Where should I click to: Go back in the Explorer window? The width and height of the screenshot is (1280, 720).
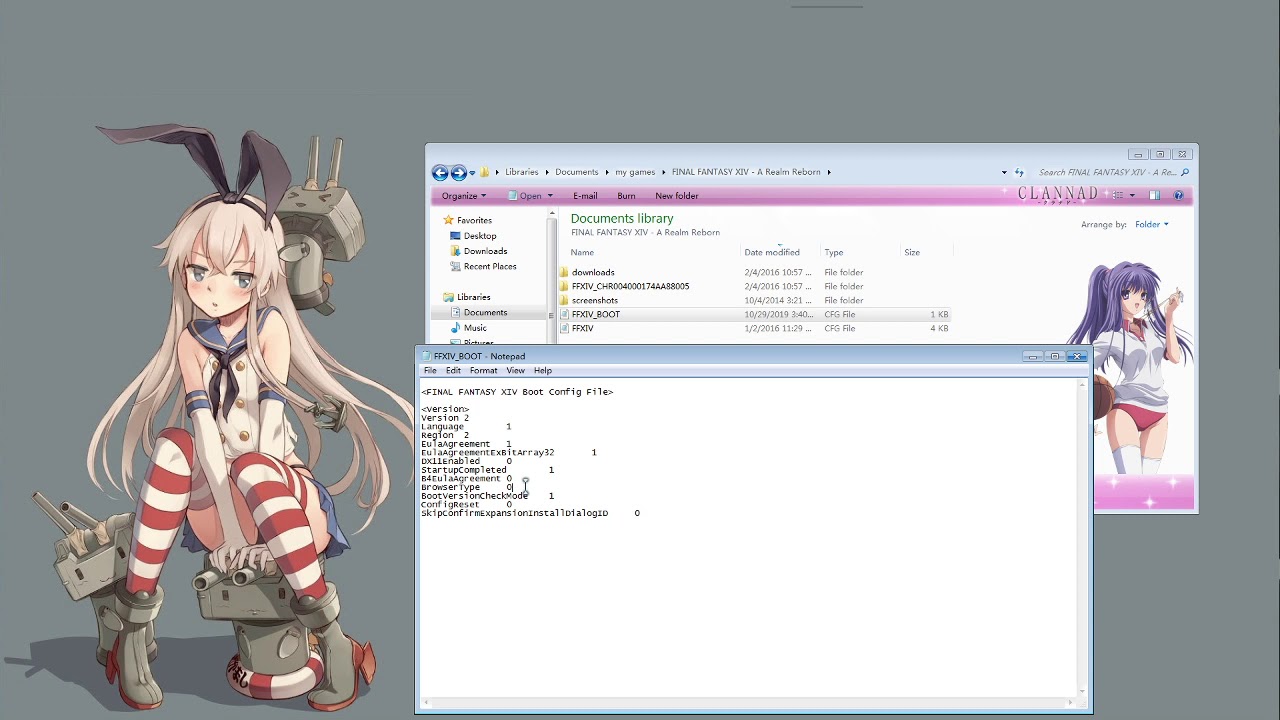tap(440, 172)
